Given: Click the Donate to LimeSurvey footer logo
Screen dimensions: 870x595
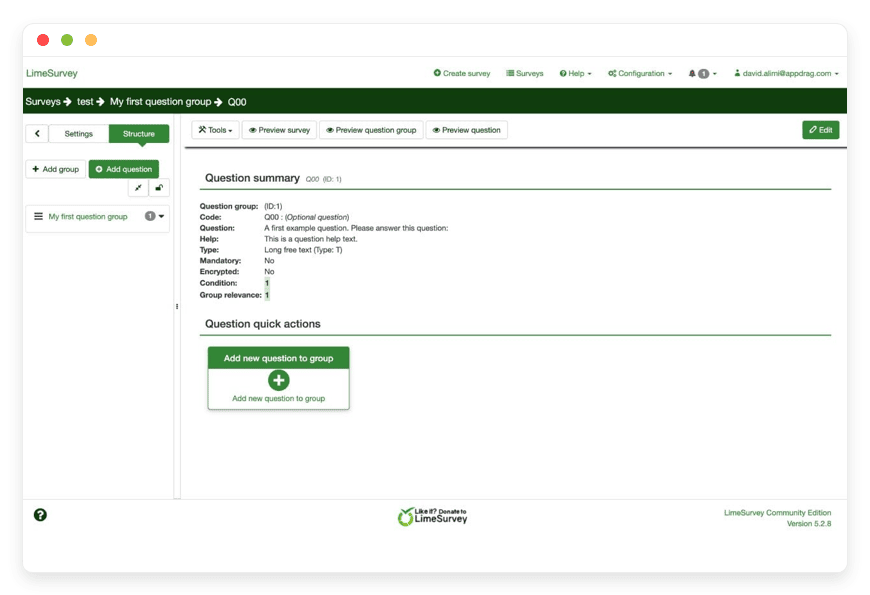Looking at the screenshot, I should click(x=432, y=516).
